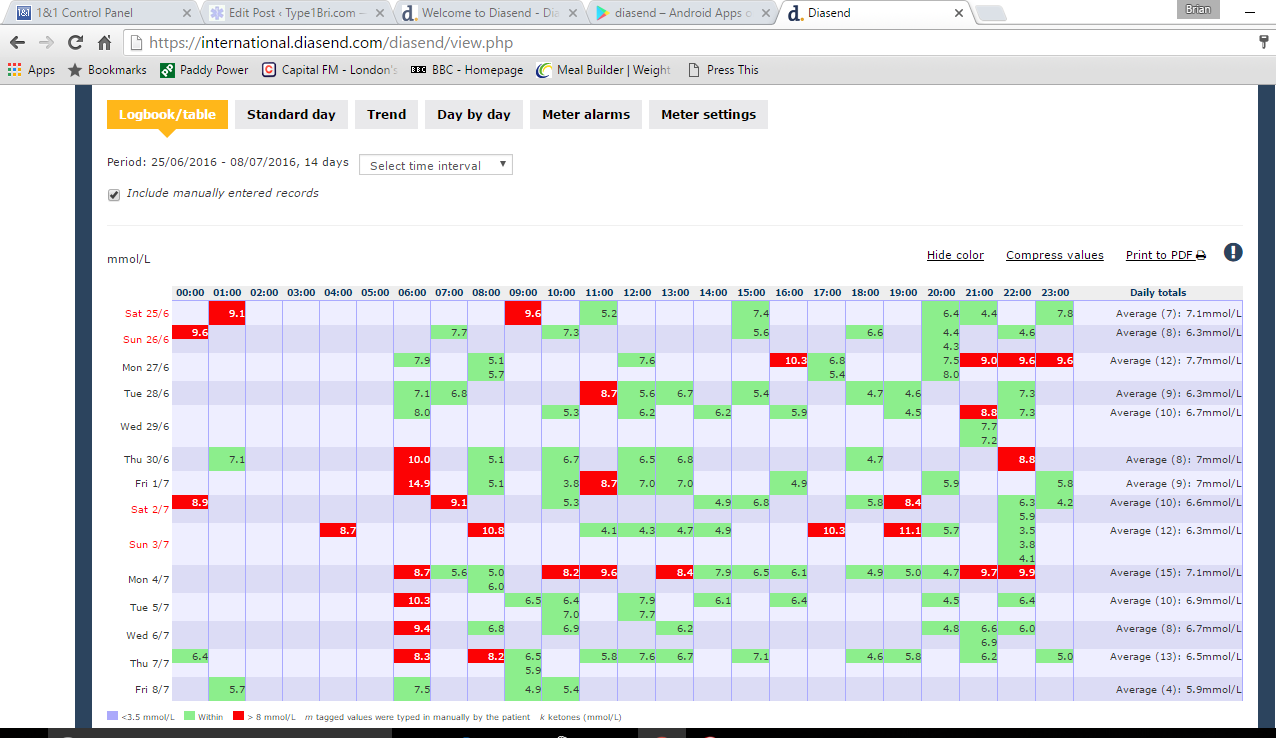The height and width of the screenshot is (738, 1276).
Task: Click the browser back arrow
Action: pyautogui.click(x=17, y=43)
